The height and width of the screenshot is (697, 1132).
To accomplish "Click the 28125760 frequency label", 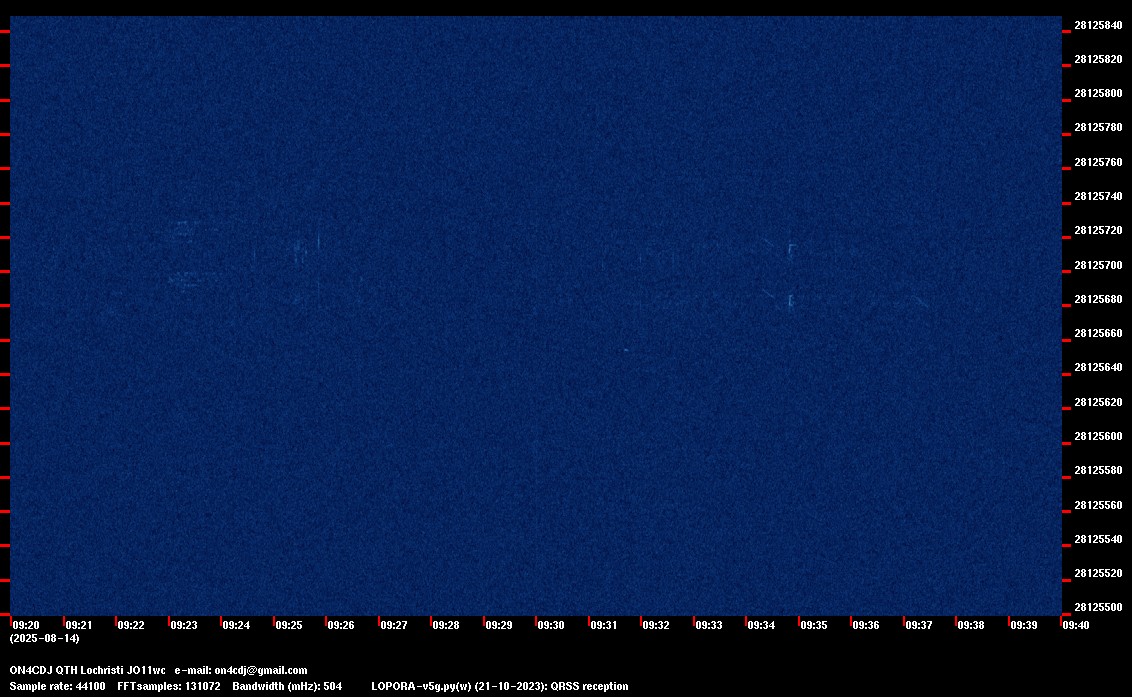I will 1098,163.
